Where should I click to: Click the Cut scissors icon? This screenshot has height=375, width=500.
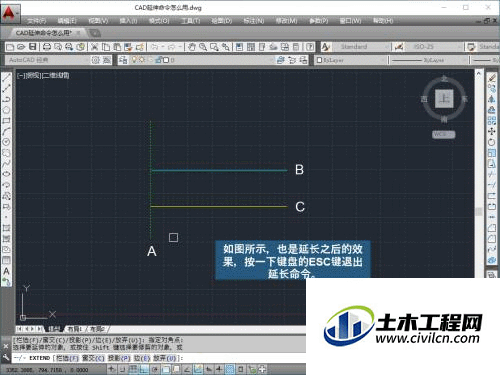coord(94,47)
